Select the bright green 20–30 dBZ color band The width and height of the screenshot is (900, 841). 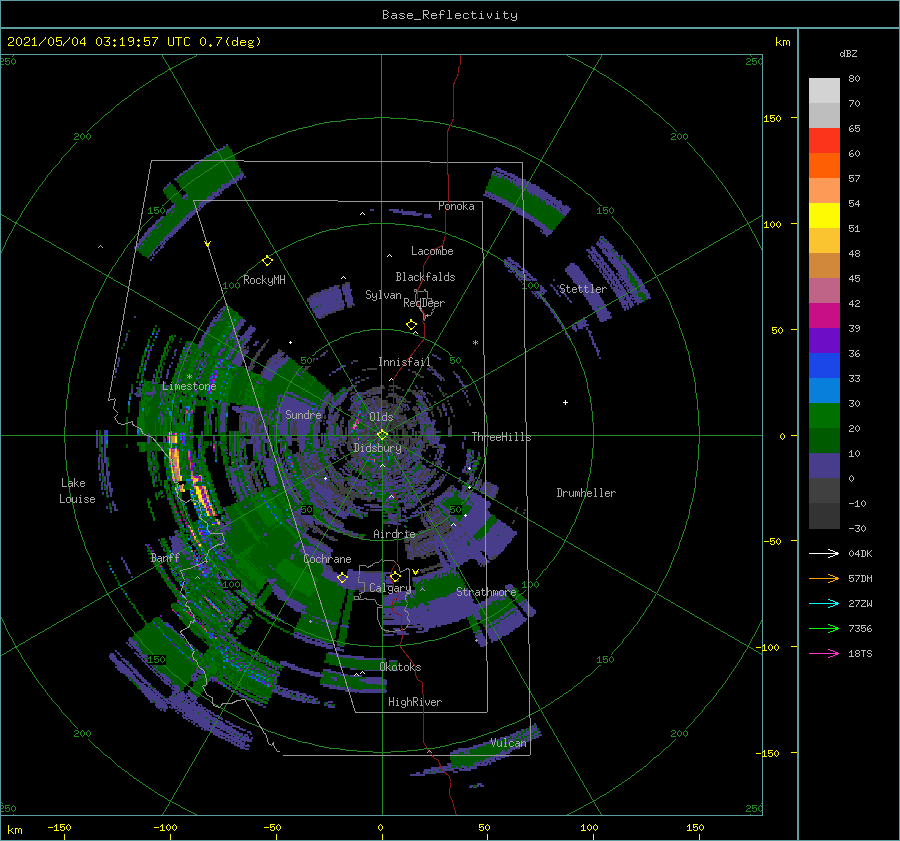[824, 416]
